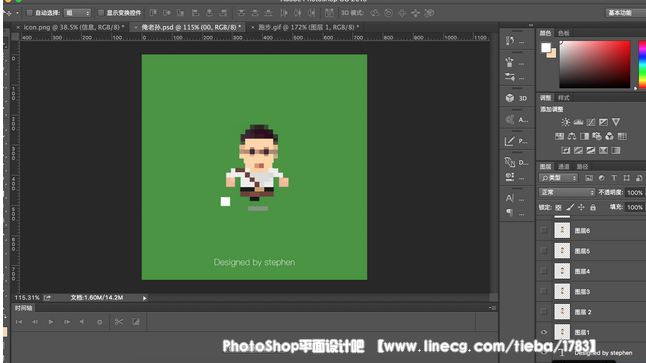Screen dimensions: 646x363
Task: Add a Levels adjustment
Action: [x=578, y=122]
